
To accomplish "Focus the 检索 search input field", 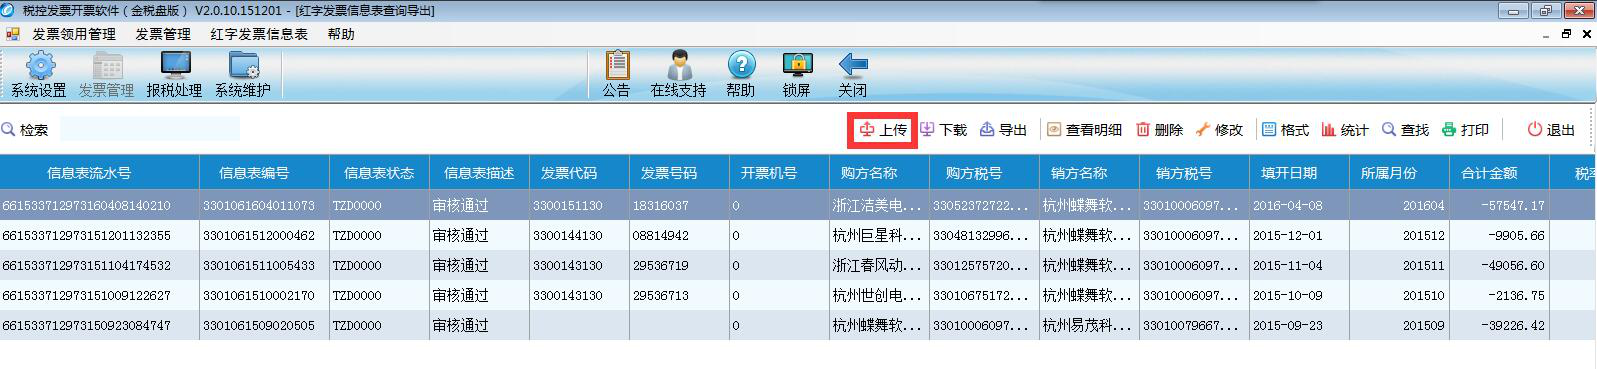I will (x=149, y=129).
